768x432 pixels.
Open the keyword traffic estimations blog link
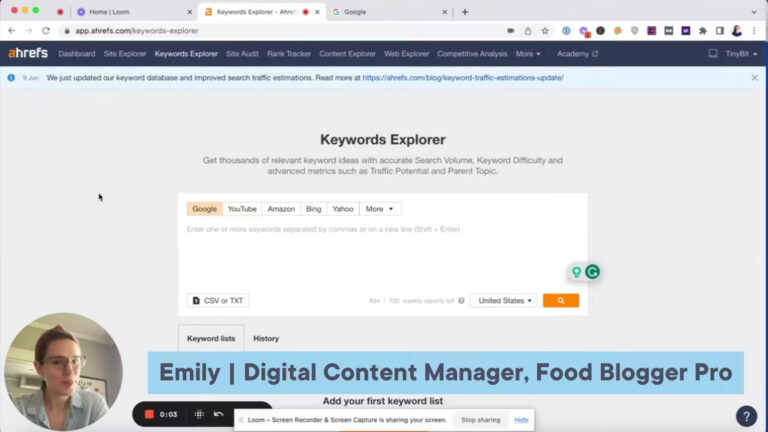click(463, 77)
